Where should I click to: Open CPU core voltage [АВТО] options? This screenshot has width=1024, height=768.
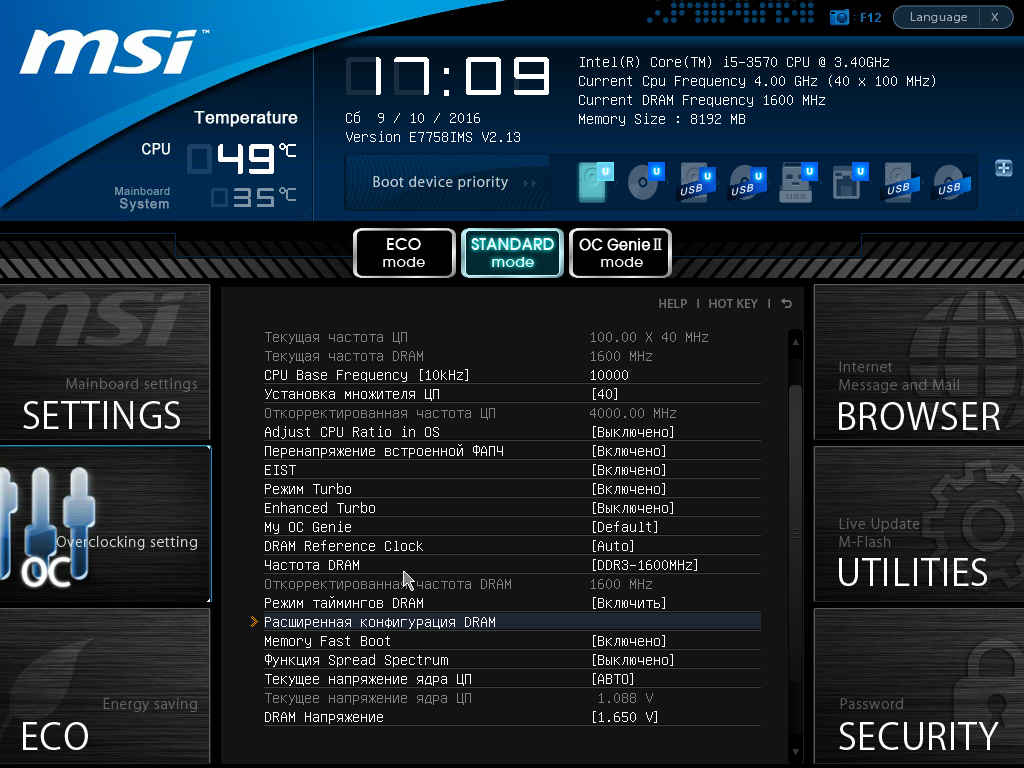pos(512,679)
